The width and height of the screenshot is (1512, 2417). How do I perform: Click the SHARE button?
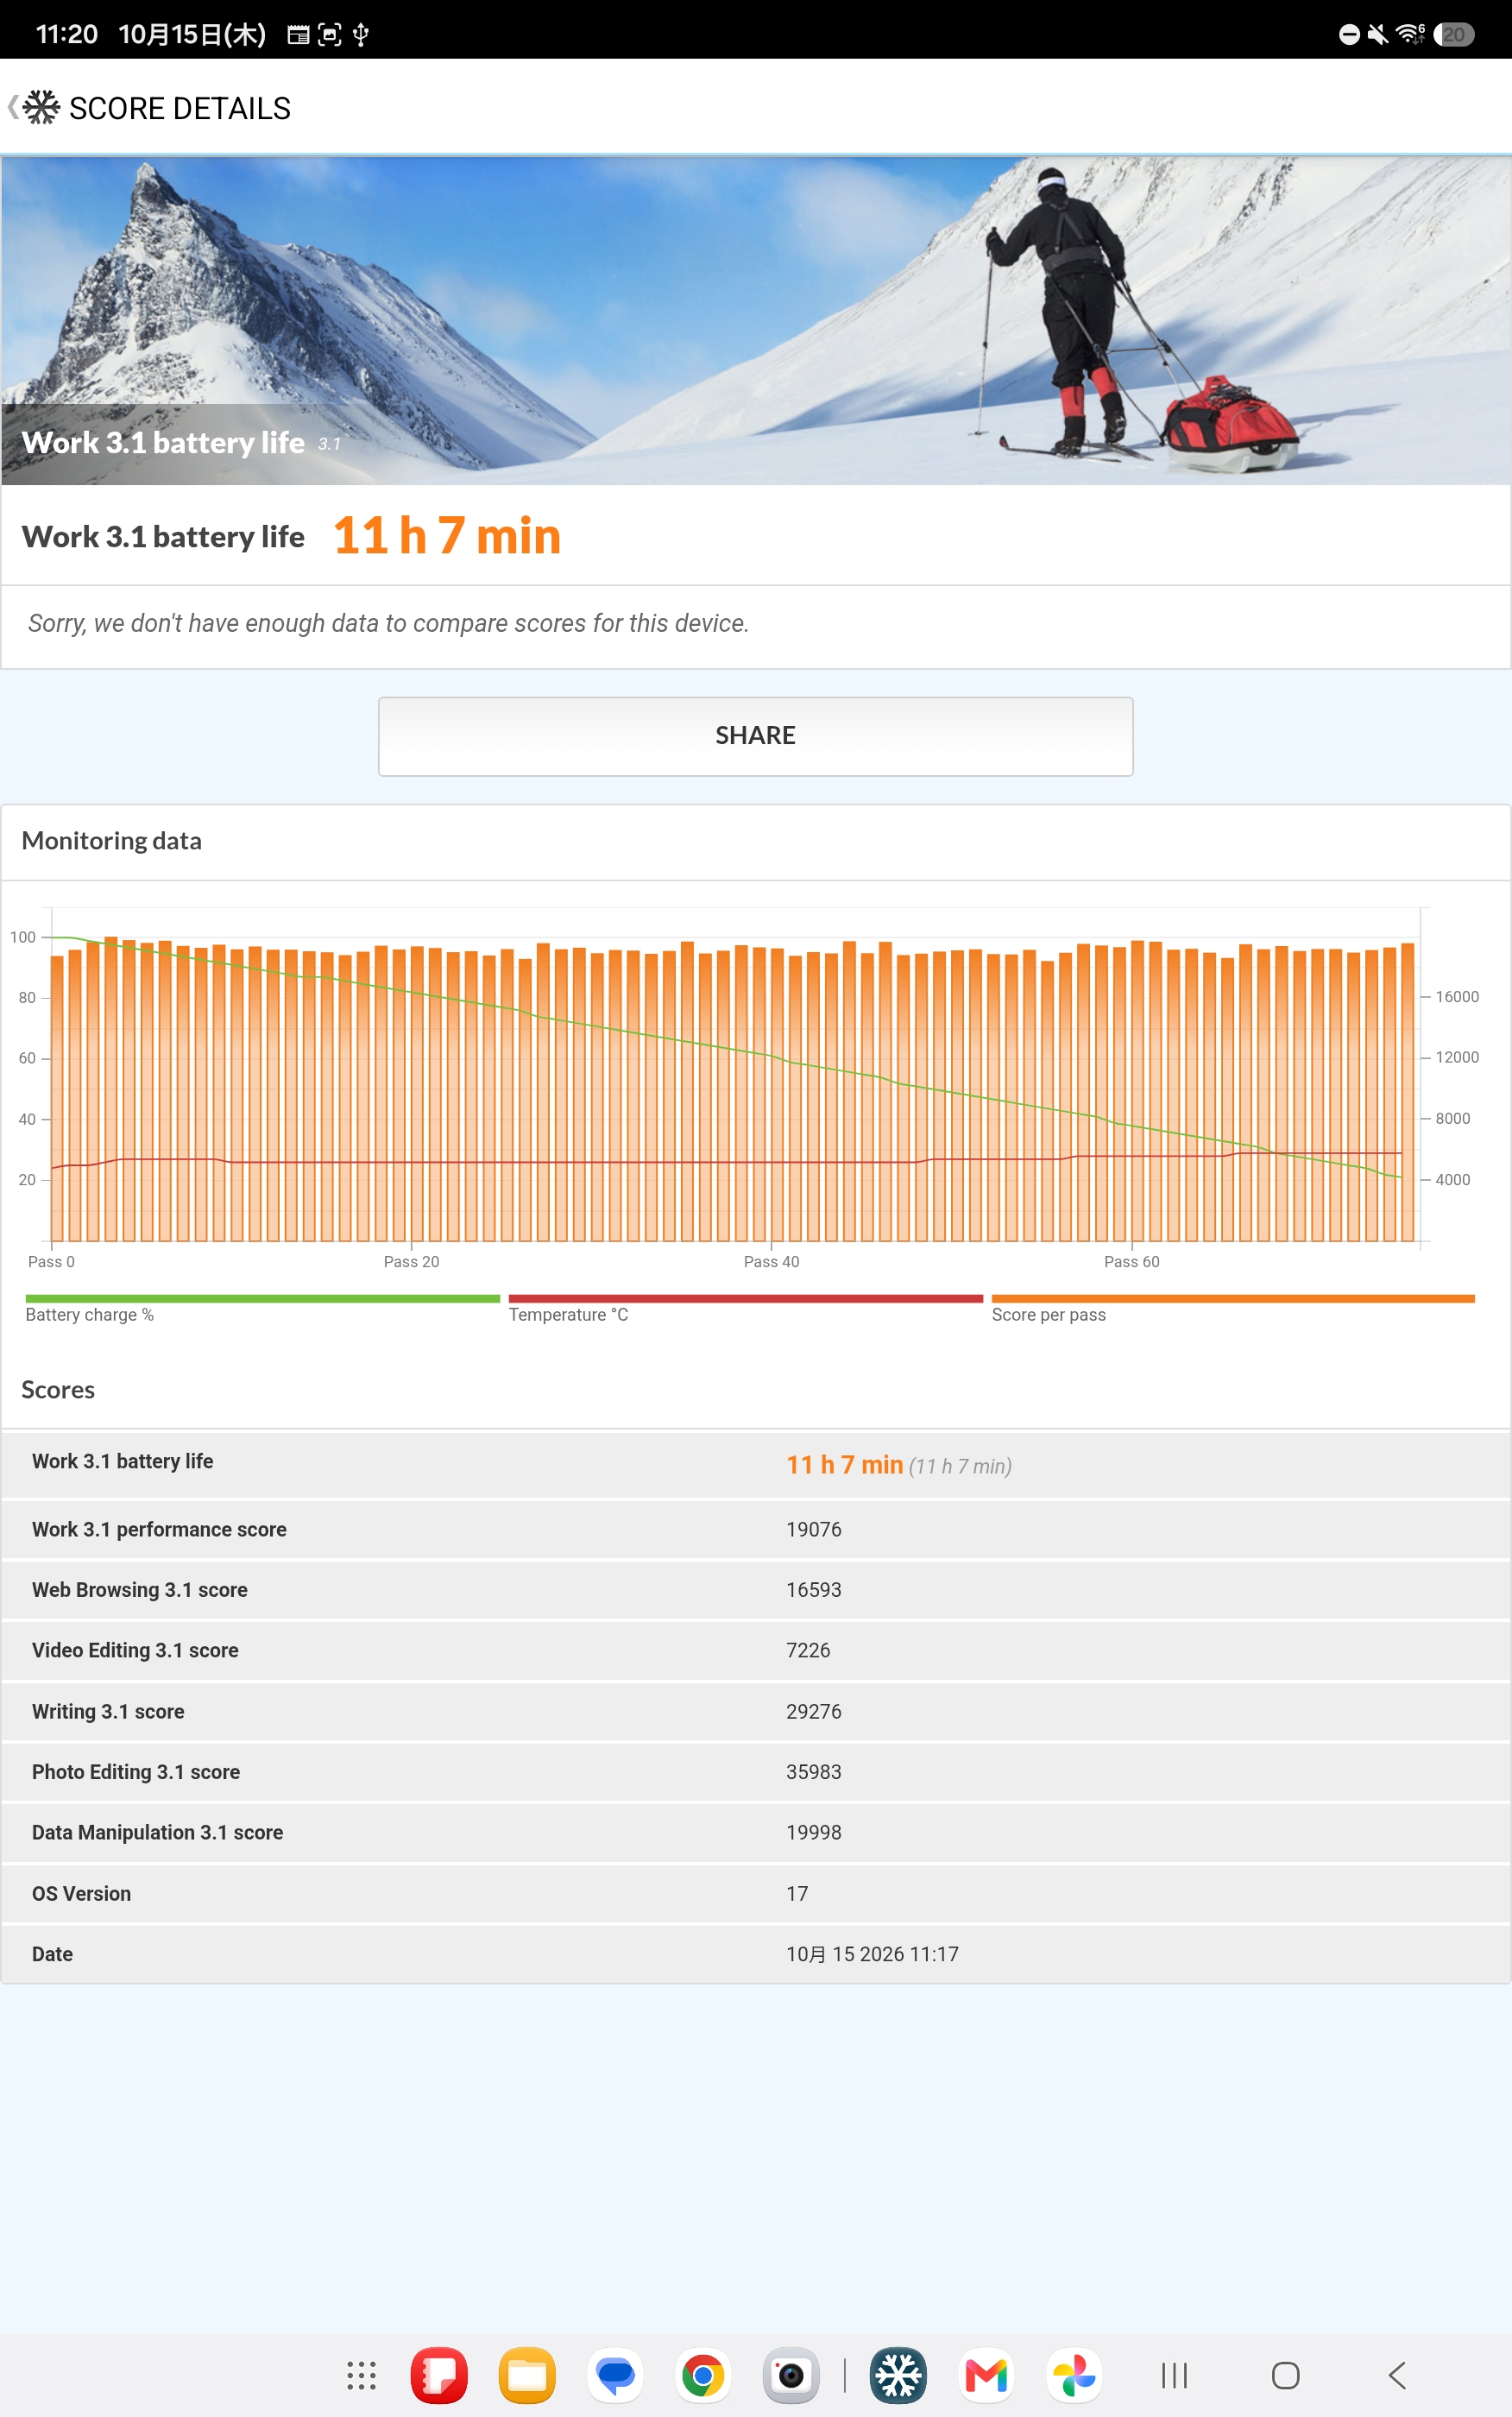pyautogui.click(x=755, y=736)
